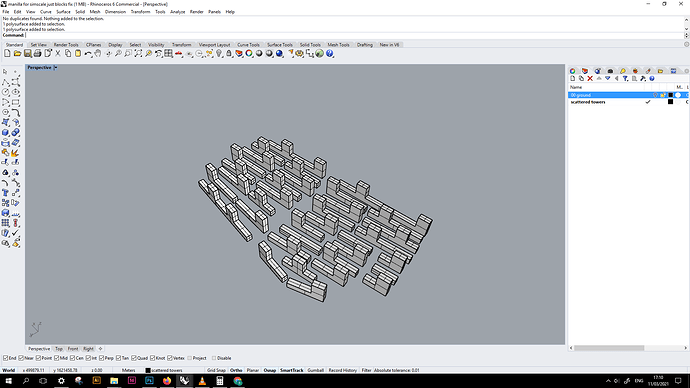Click the hammer tools icon in Layers panel
Viewport: 690px width, 388px height.
[x=642, y=78]
